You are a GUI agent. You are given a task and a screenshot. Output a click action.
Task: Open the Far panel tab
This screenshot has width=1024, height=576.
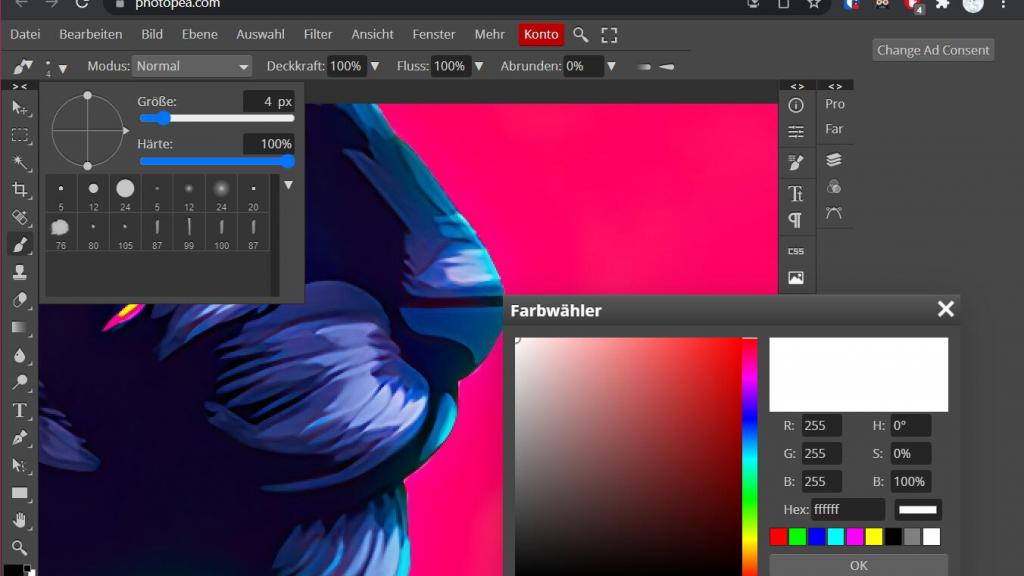point(834,129)
